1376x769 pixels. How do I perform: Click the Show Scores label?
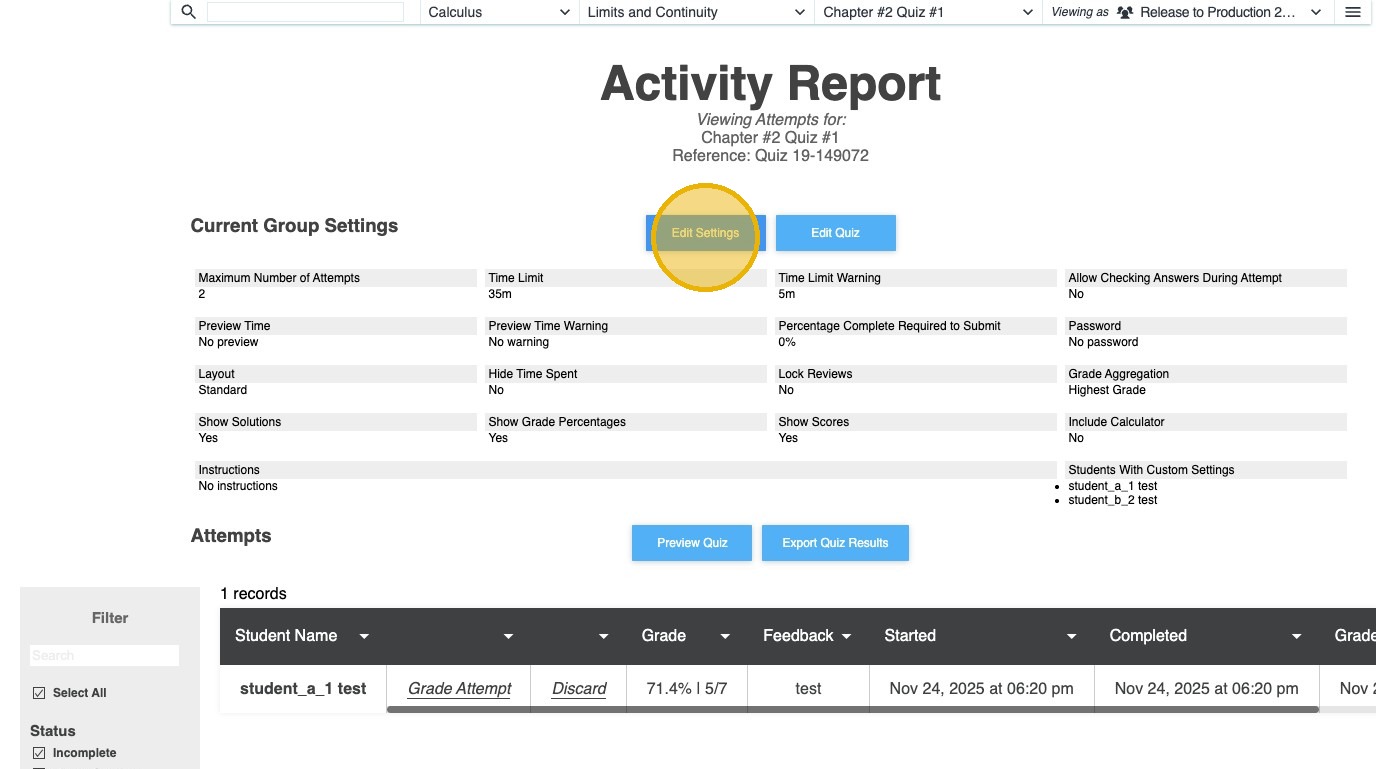[814, 422]
